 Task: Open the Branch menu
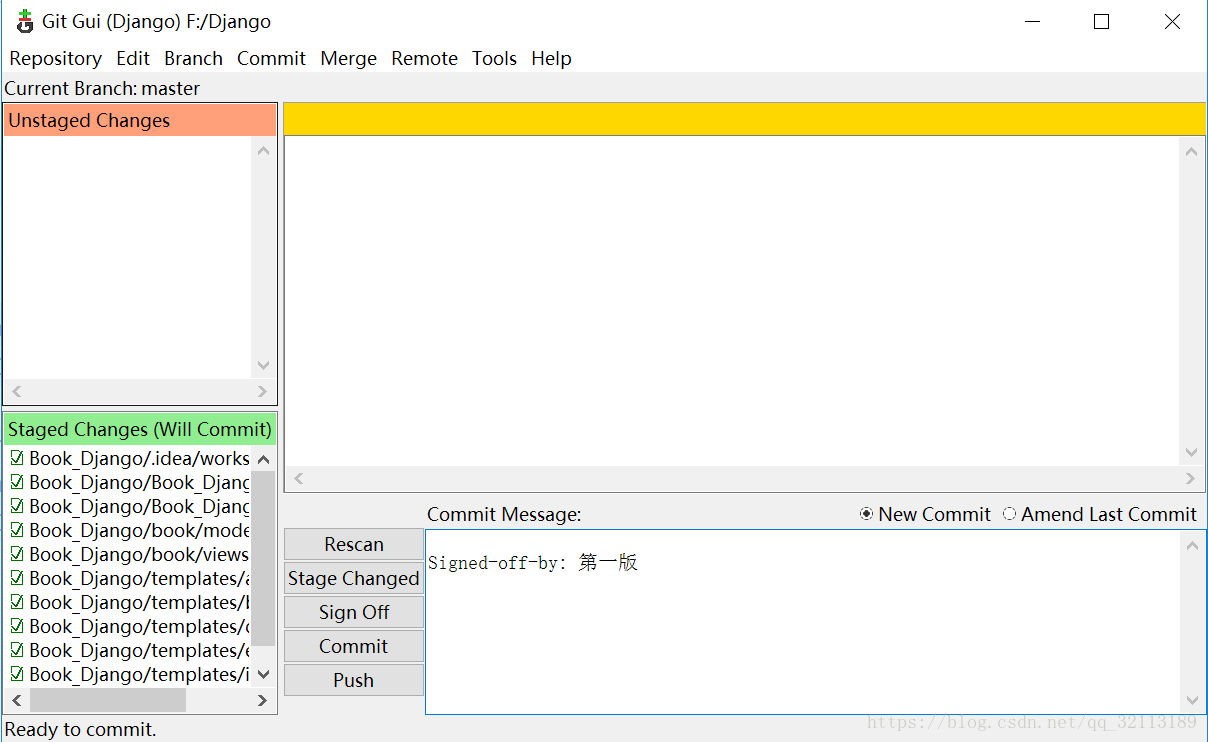(193, 58)
